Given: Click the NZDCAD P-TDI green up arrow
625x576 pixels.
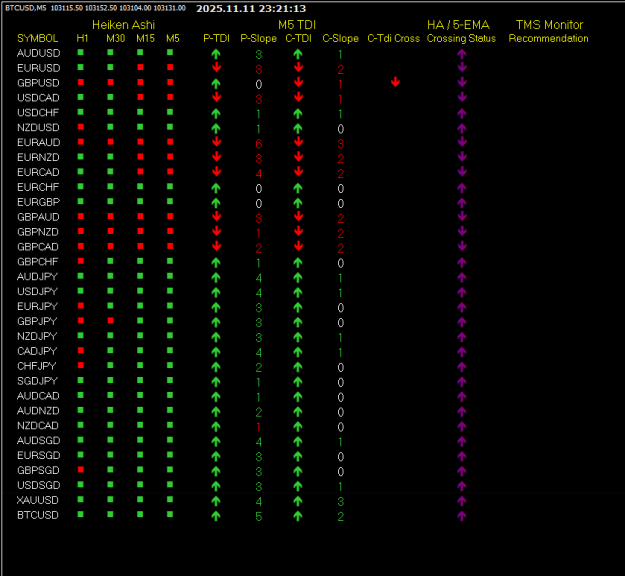Looking at the screenshot, I should [x=216, y=426].
